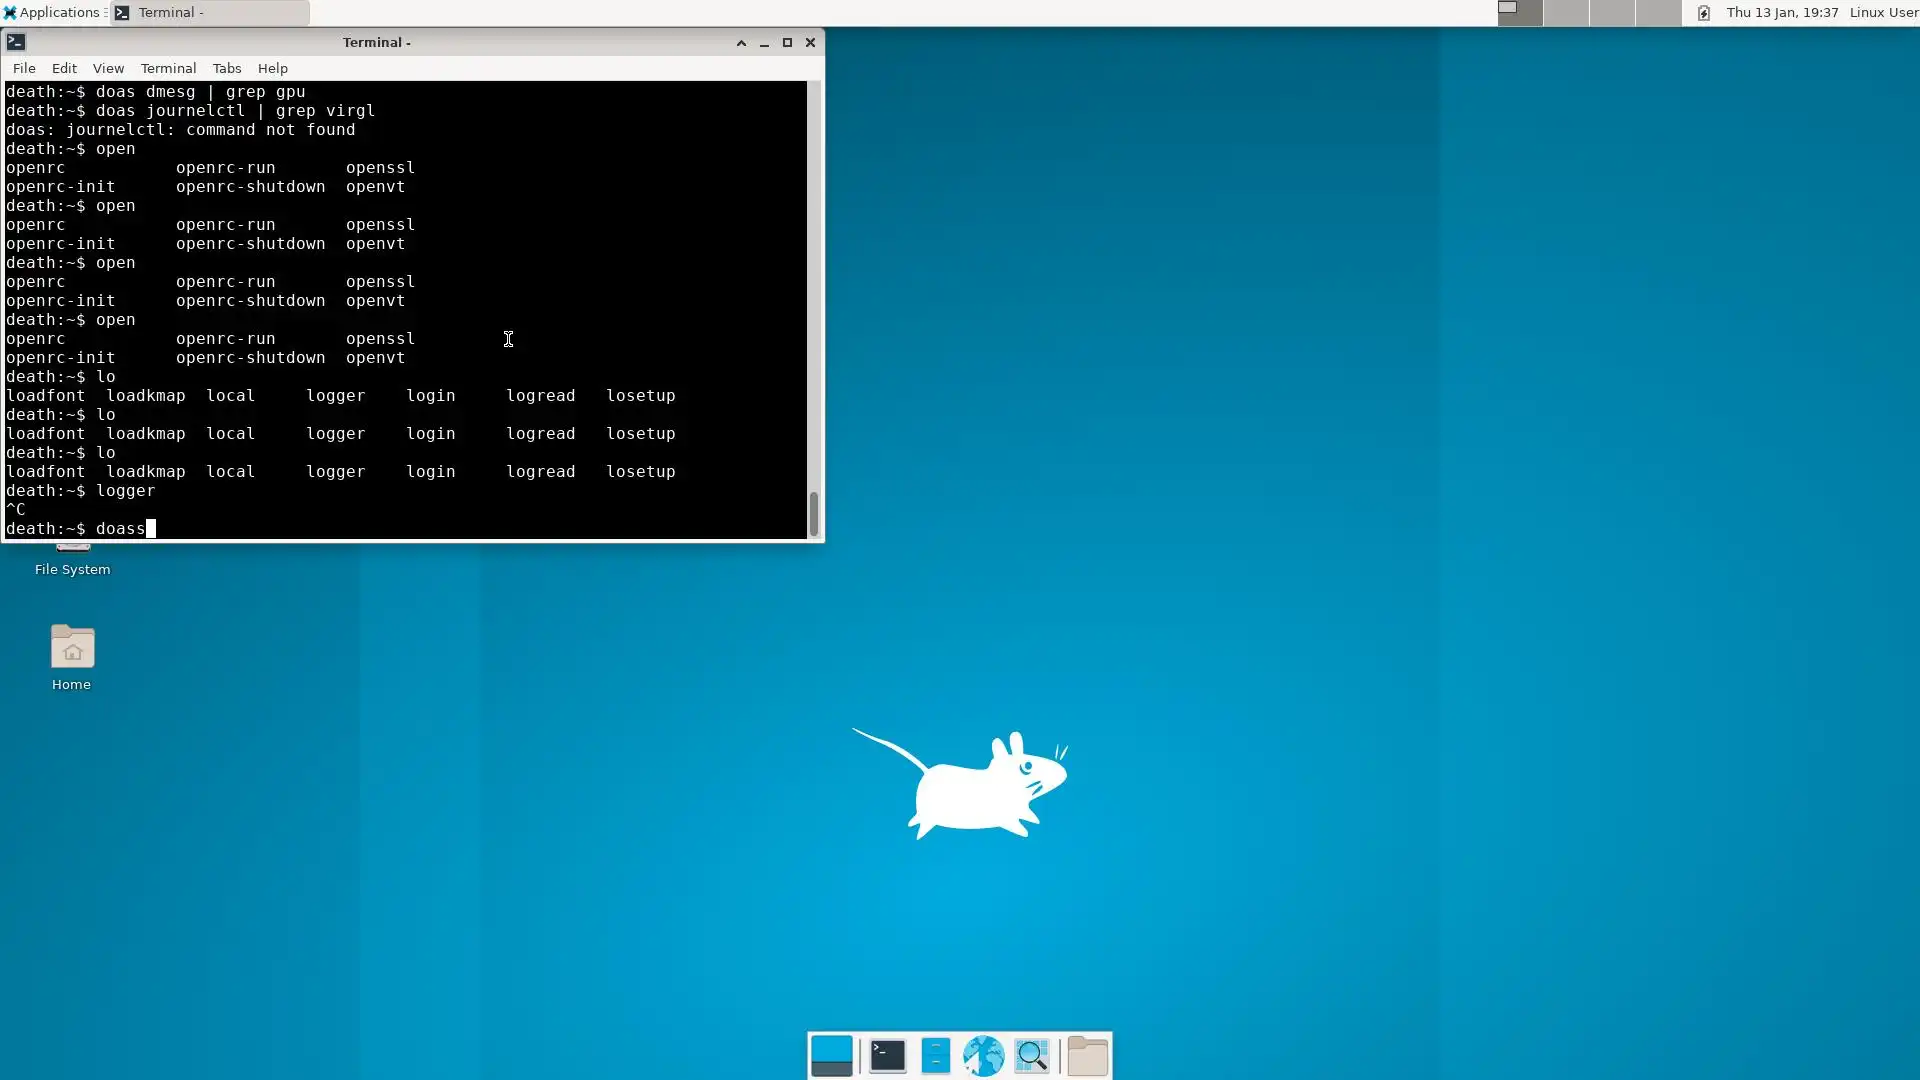Open the Terminal menu in menubar
This screenshot has width=1920, height=1080.
point(168,68)
